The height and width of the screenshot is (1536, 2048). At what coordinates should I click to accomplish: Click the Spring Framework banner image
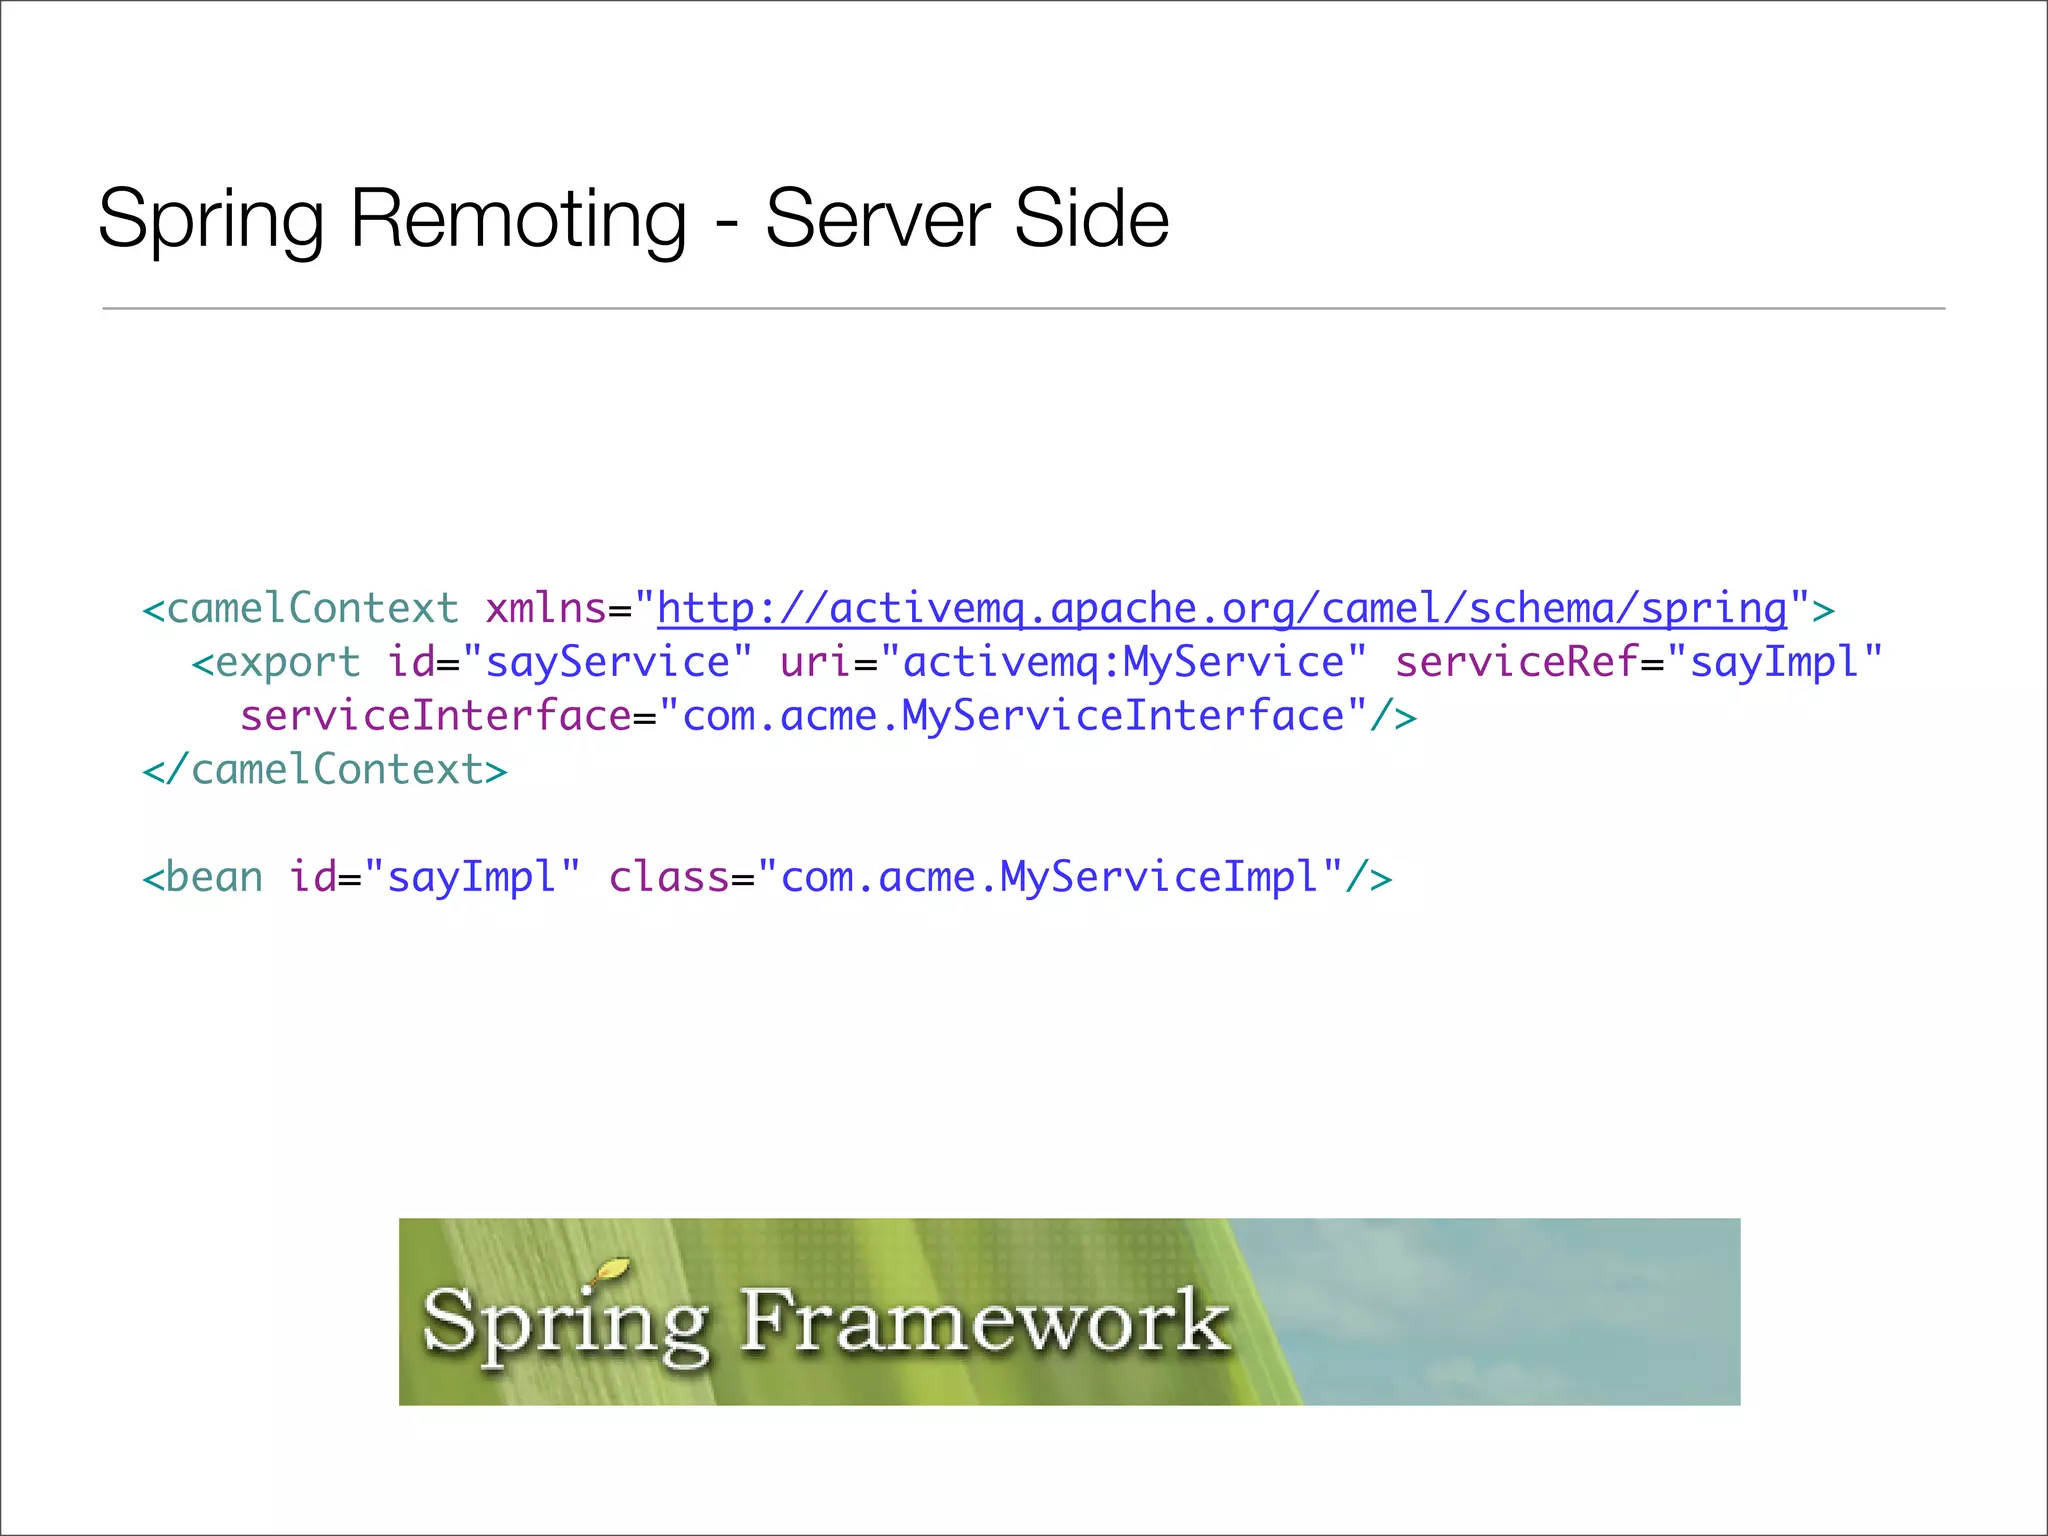coord(1069,1311)
